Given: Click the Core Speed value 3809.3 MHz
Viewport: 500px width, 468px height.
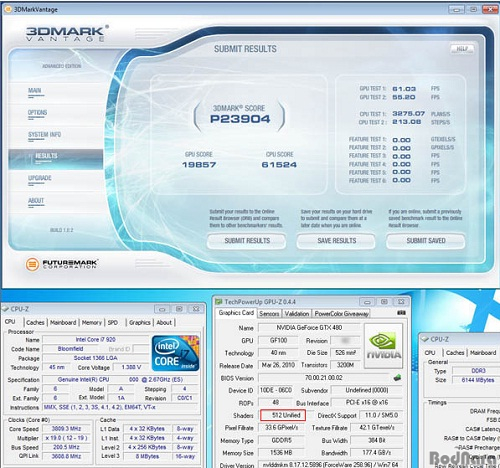Looking at the screenshot, I should pyautogui.click(x=66, y=429).
